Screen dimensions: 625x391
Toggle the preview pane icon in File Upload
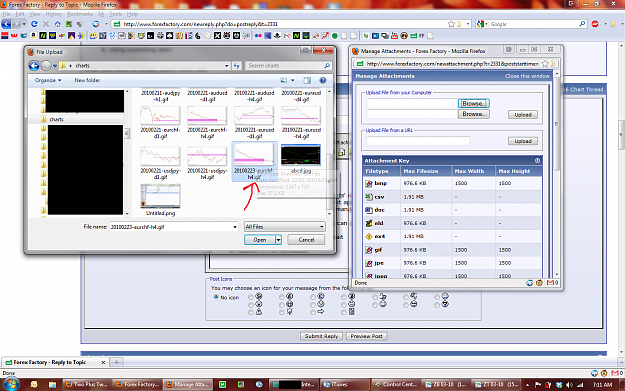pos(307,81)
